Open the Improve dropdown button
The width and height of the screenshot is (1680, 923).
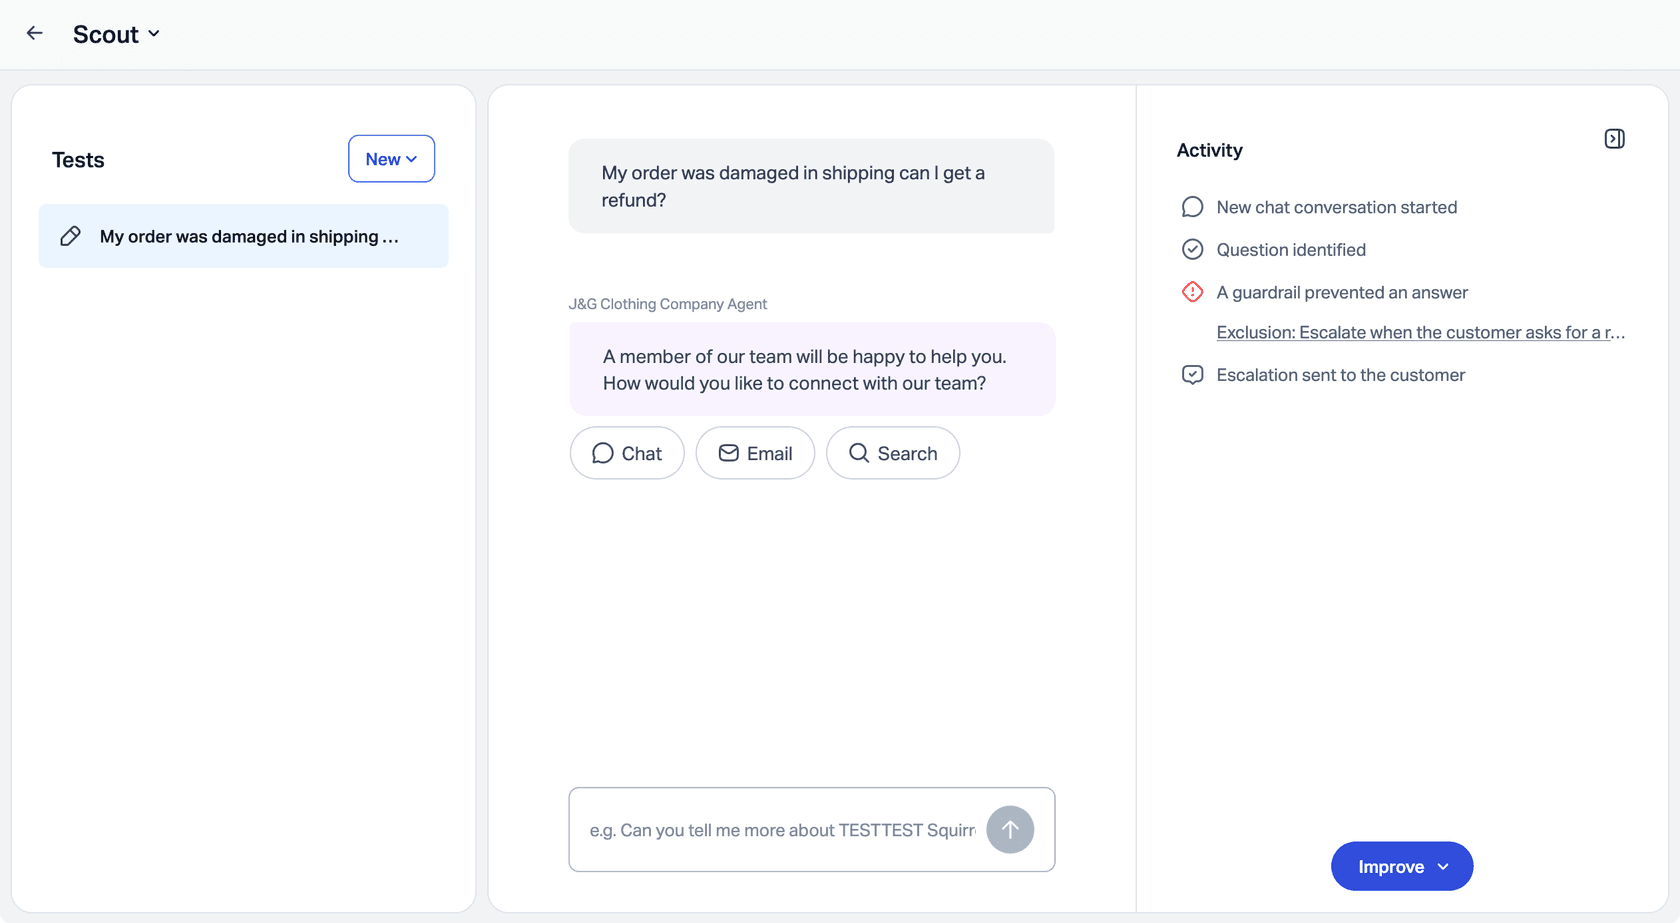(1402, 866)
